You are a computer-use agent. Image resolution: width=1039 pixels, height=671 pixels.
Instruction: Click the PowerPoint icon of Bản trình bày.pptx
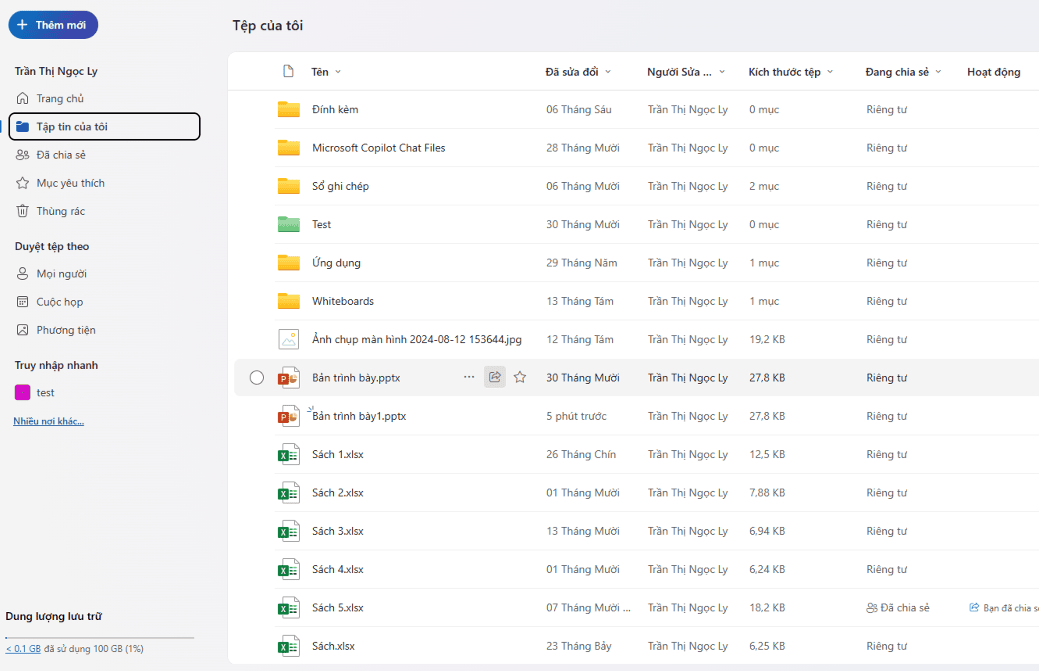click(288, 378)
